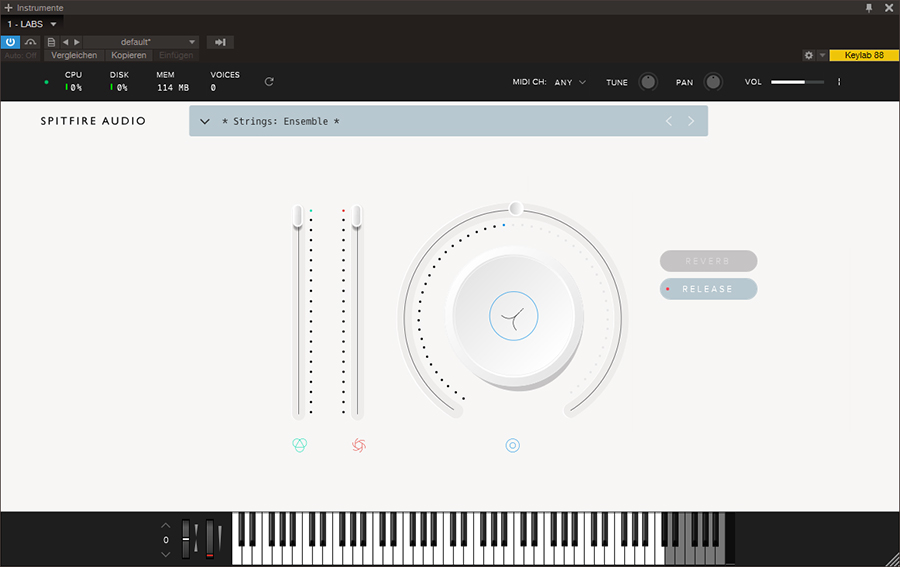Pin the Instrumente window
This screenshot has height=567, width=900.
(869, 7)
